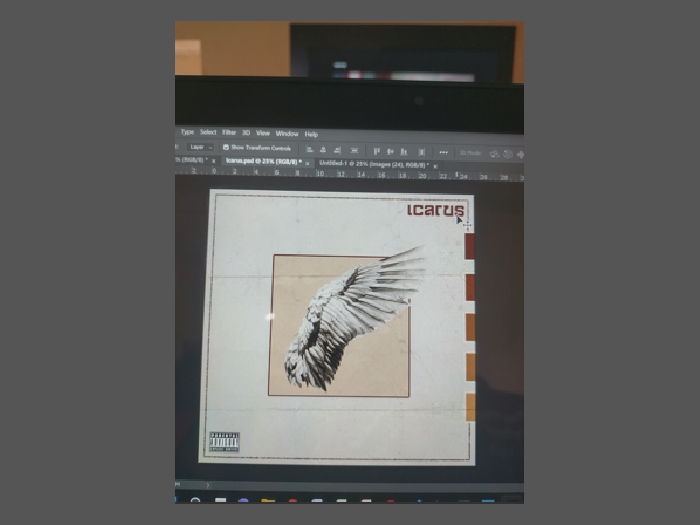700x525 pixels.
Task: Click the white wing image on the canvas
Action: (x=353, y=317)
